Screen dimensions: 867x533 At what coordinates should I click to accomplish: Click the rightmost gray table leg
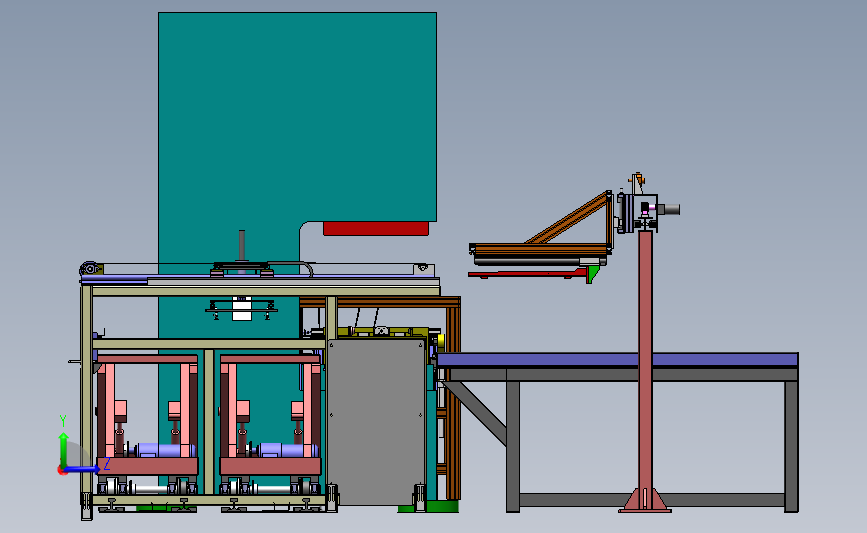pyautogui.click(x=791, y=446)
